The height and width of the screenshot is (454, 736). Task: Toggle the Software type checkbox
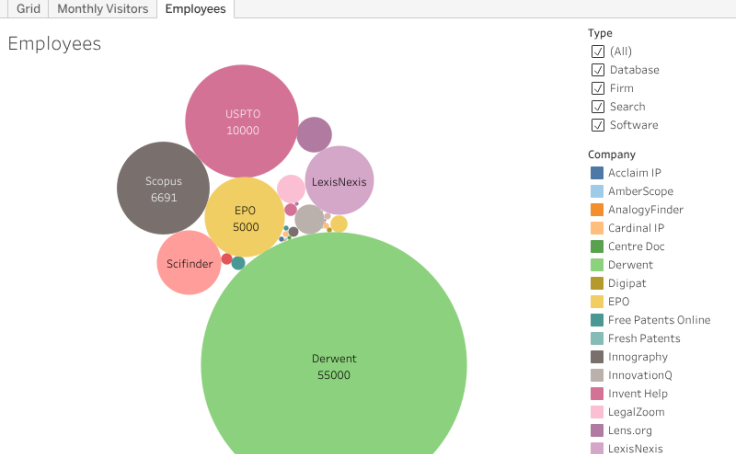pyautogui.click(x=598, y=125)
